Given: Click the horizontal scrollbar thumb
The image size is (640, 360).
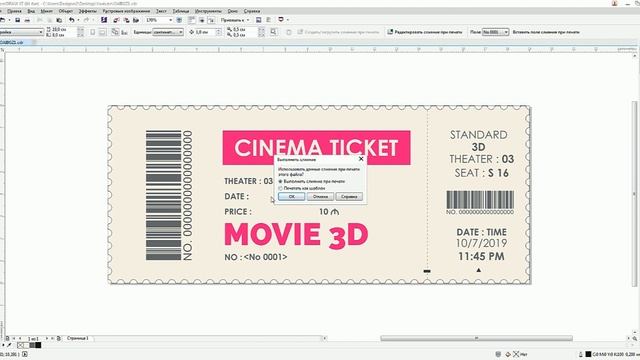Looking at the screenshot, I should pos(476,338).
